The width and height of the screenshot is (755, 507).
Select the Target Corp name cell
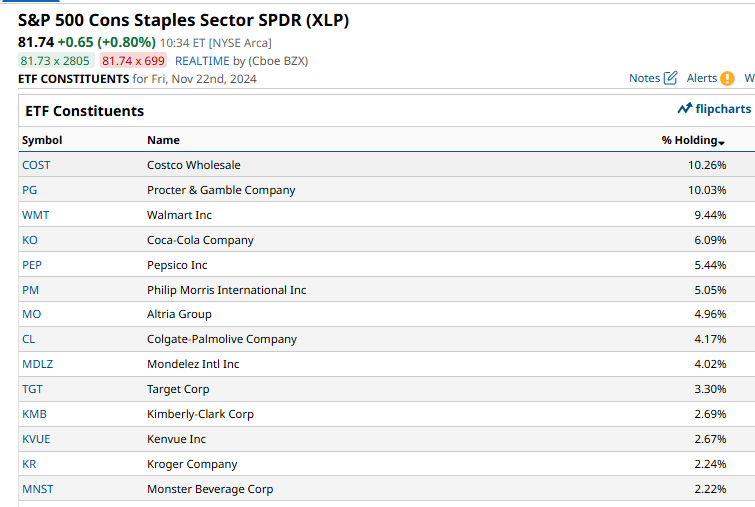tap(178, 390)
